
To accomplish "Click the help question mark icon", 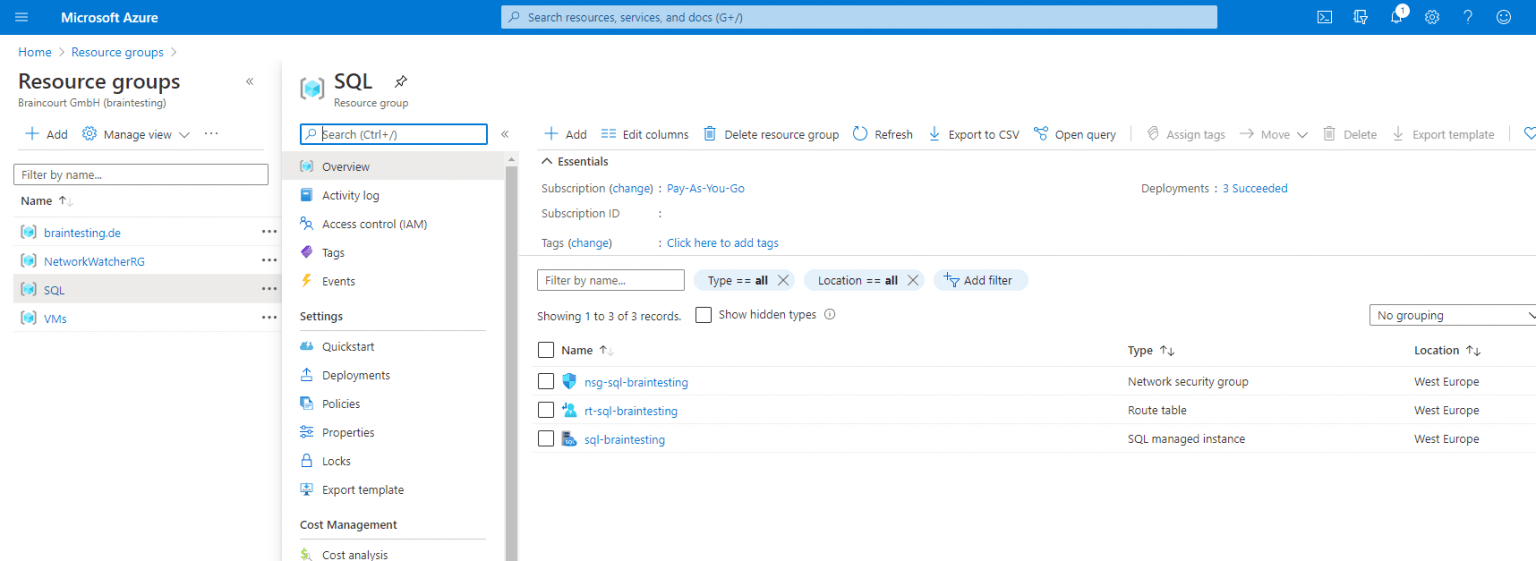I will 1468,17.
